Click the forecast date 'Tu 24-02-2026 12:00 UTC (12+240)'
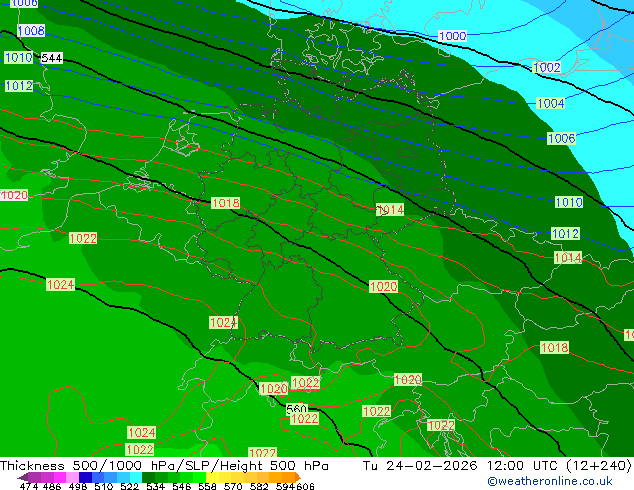 pos(497,465)
